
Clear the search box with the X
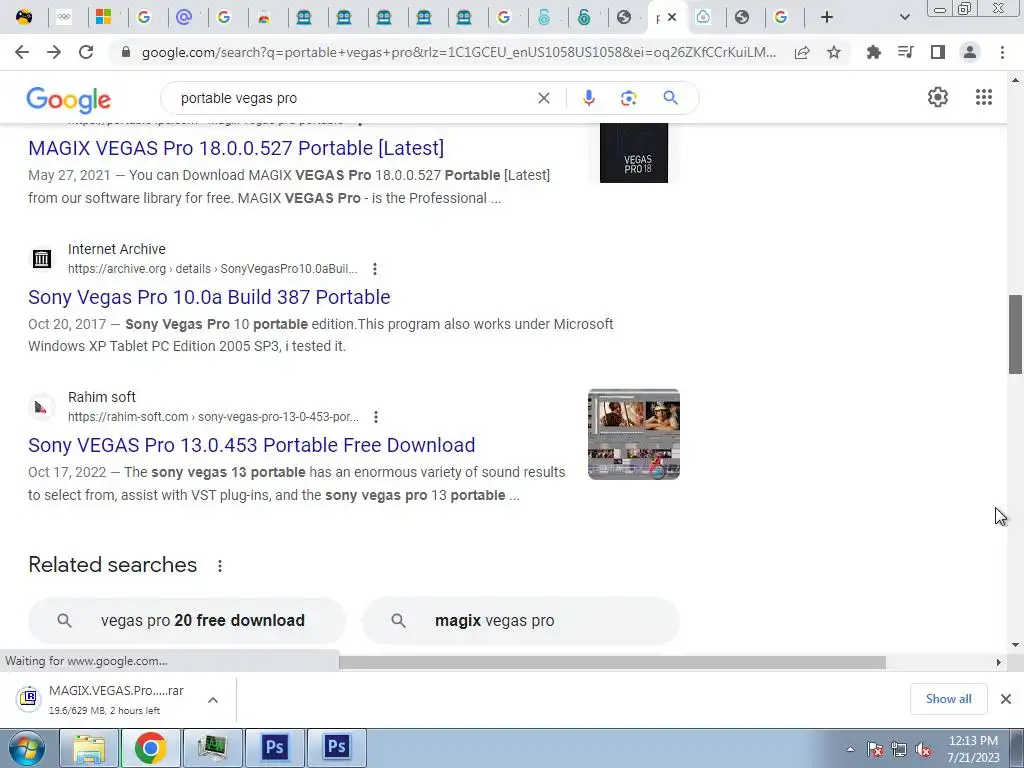click(x=543, y=98)
